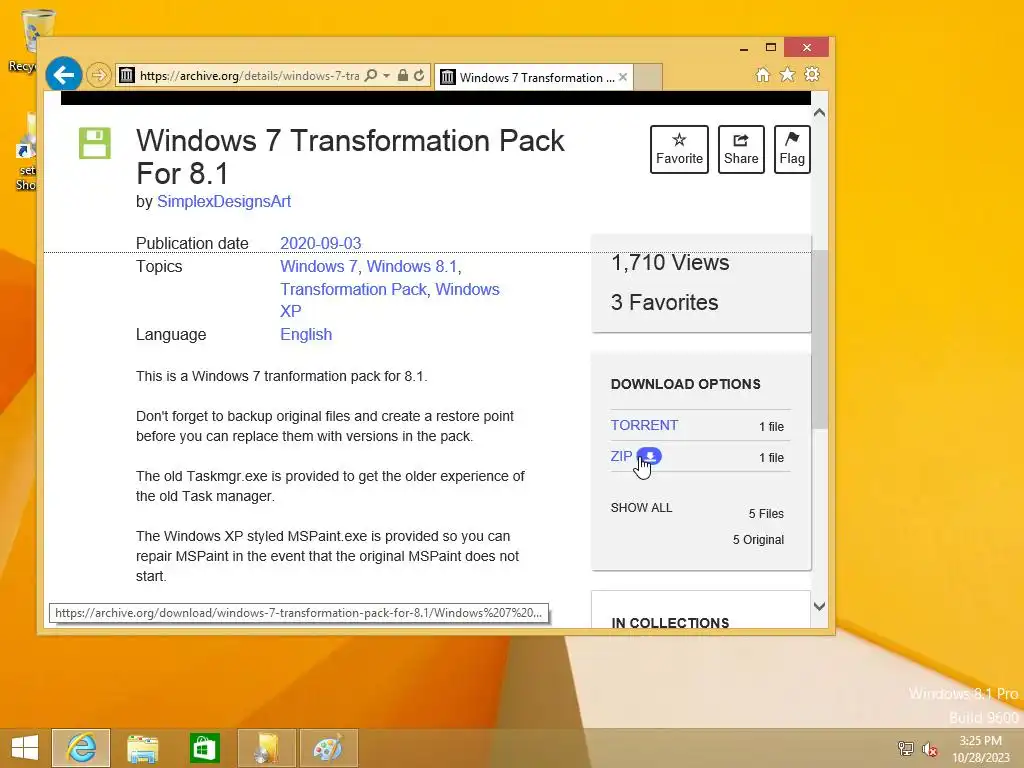Click the address bar URL field
Screen dimensions: 1024x768
248,76
